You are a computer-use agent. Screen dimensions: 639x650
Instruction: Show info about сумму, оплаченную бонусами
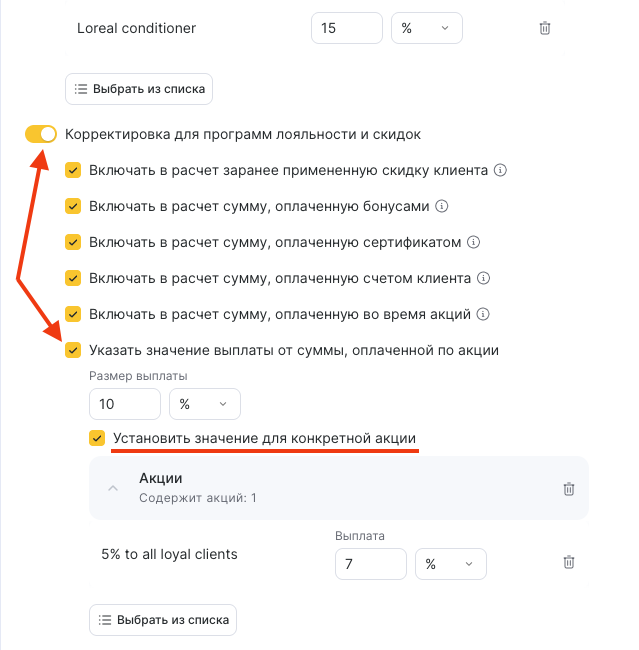(441, 206)
